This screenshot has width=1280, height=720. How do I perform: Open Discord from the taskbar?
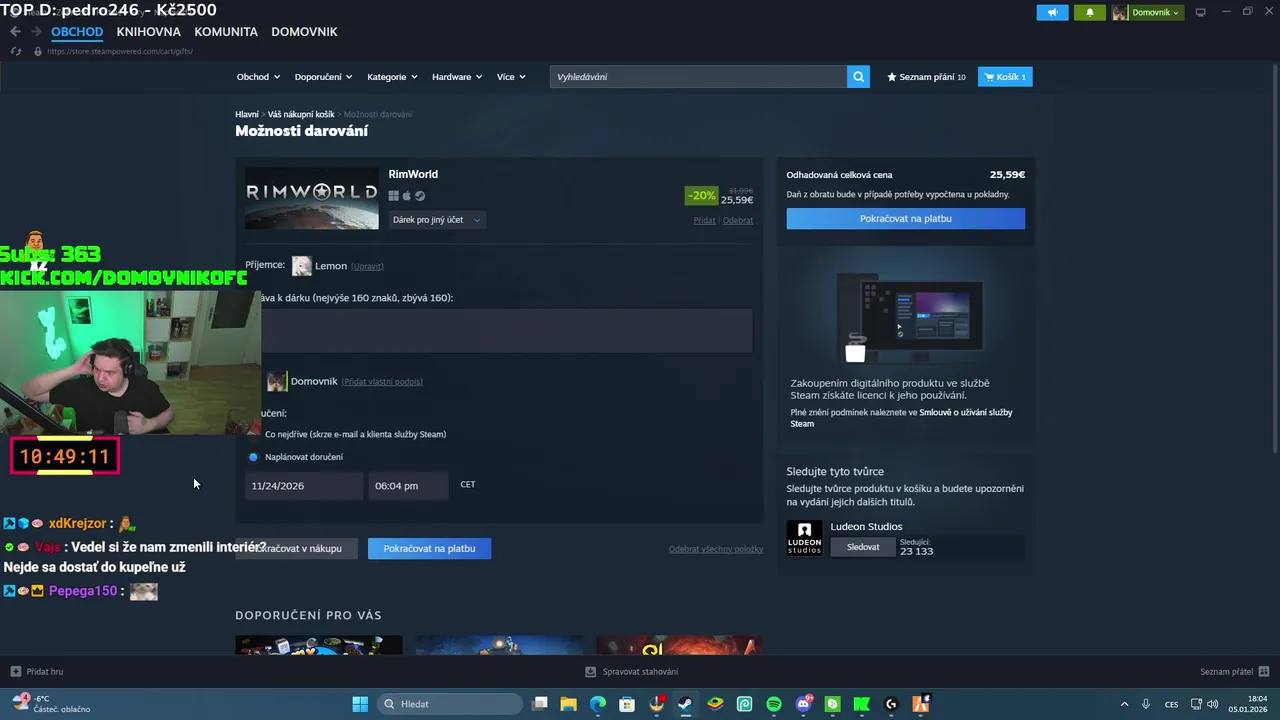(803, 704)
